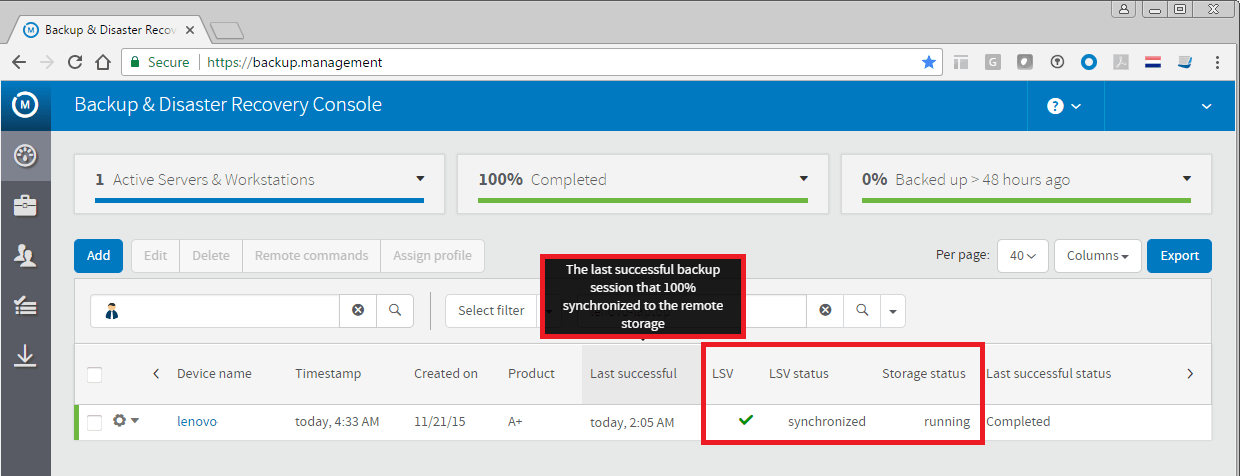Sort by the LSV status column
1240x476 pixels.
click(799, 373)
